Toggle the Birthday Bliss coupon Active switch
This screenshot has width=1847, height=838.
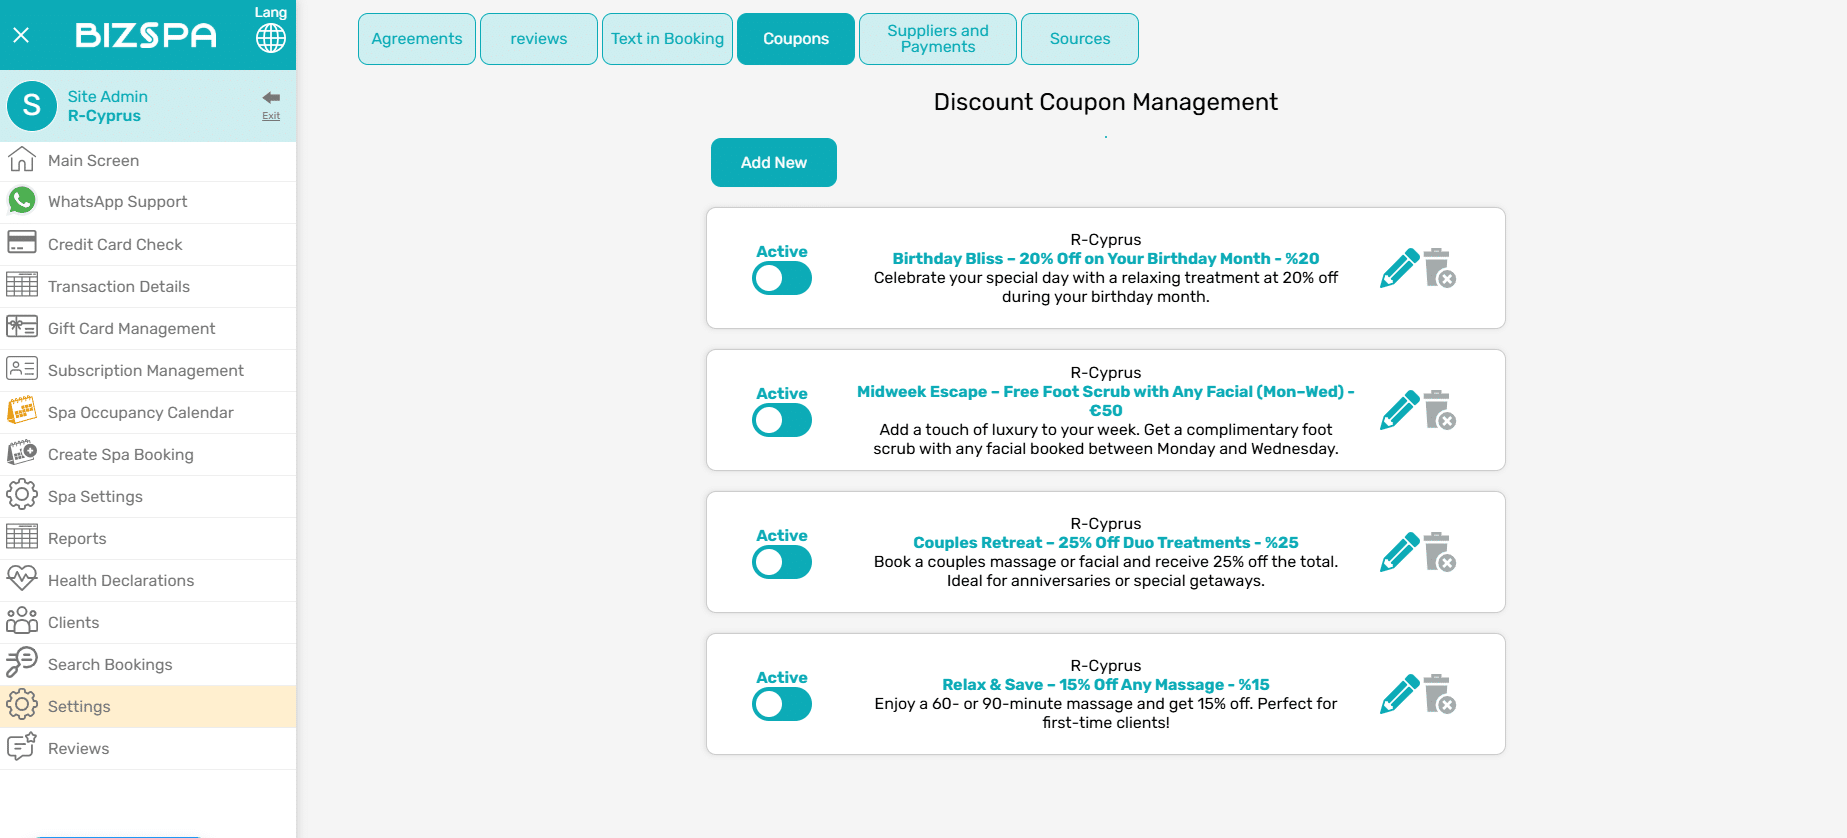tap(782, 279)
